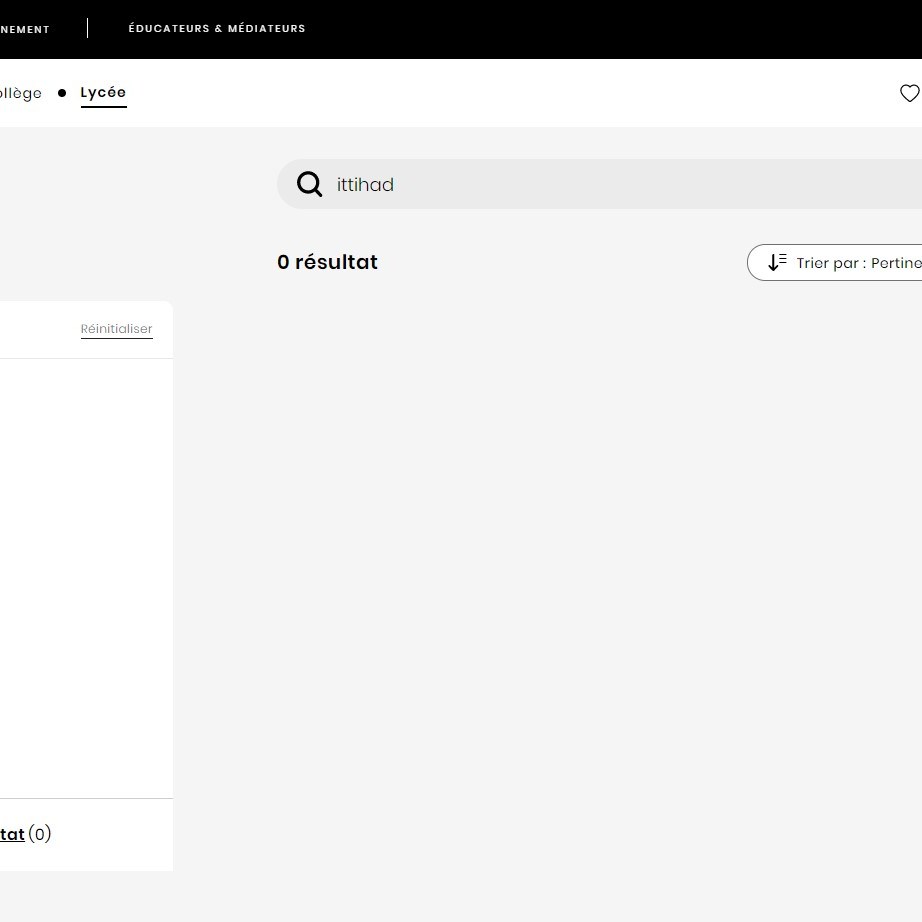Click the word "Pertinence" in the sort button
This screenshot has height=922, width=922.
(896, 263)
